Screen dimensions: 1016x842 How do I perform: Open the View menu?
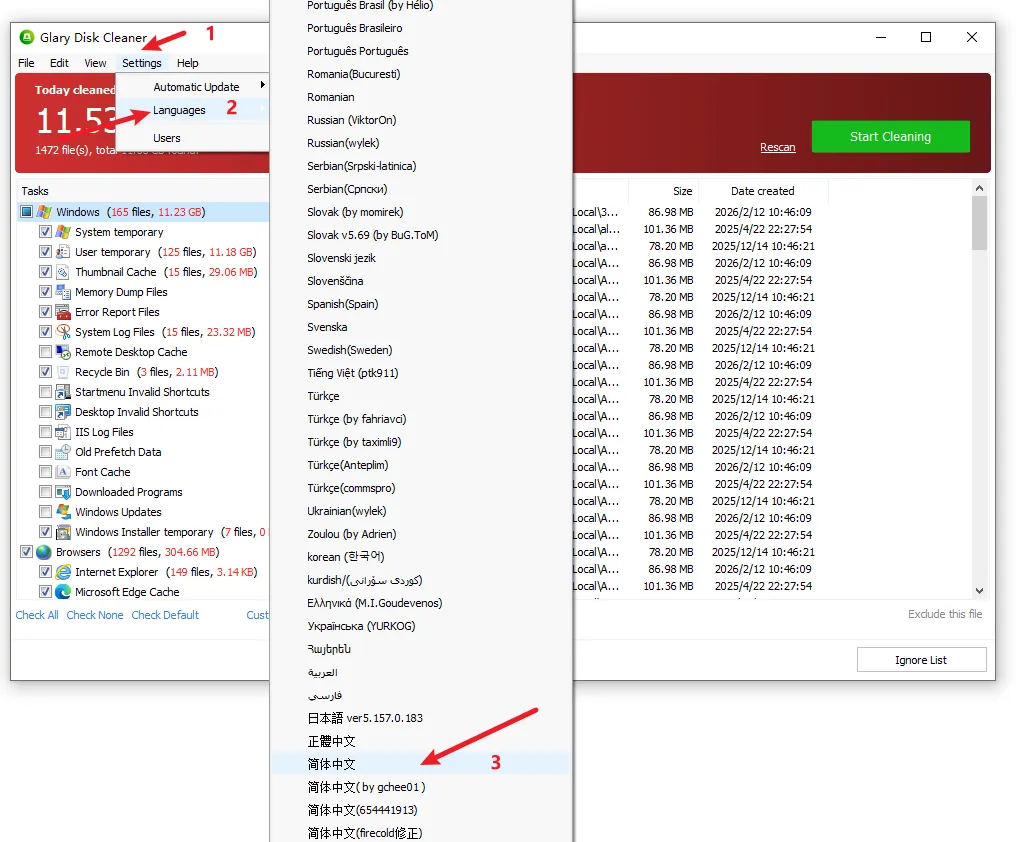[x=95, y=63]
